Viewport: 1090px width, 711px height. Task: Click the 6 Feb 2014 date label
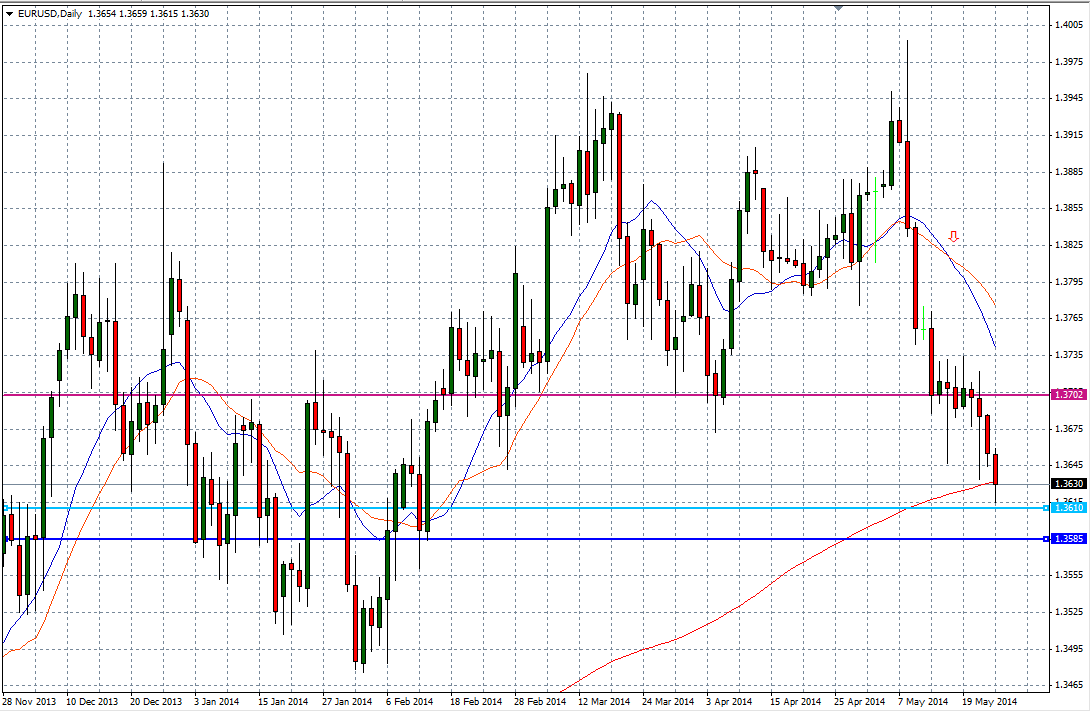[x=409, y=701]
